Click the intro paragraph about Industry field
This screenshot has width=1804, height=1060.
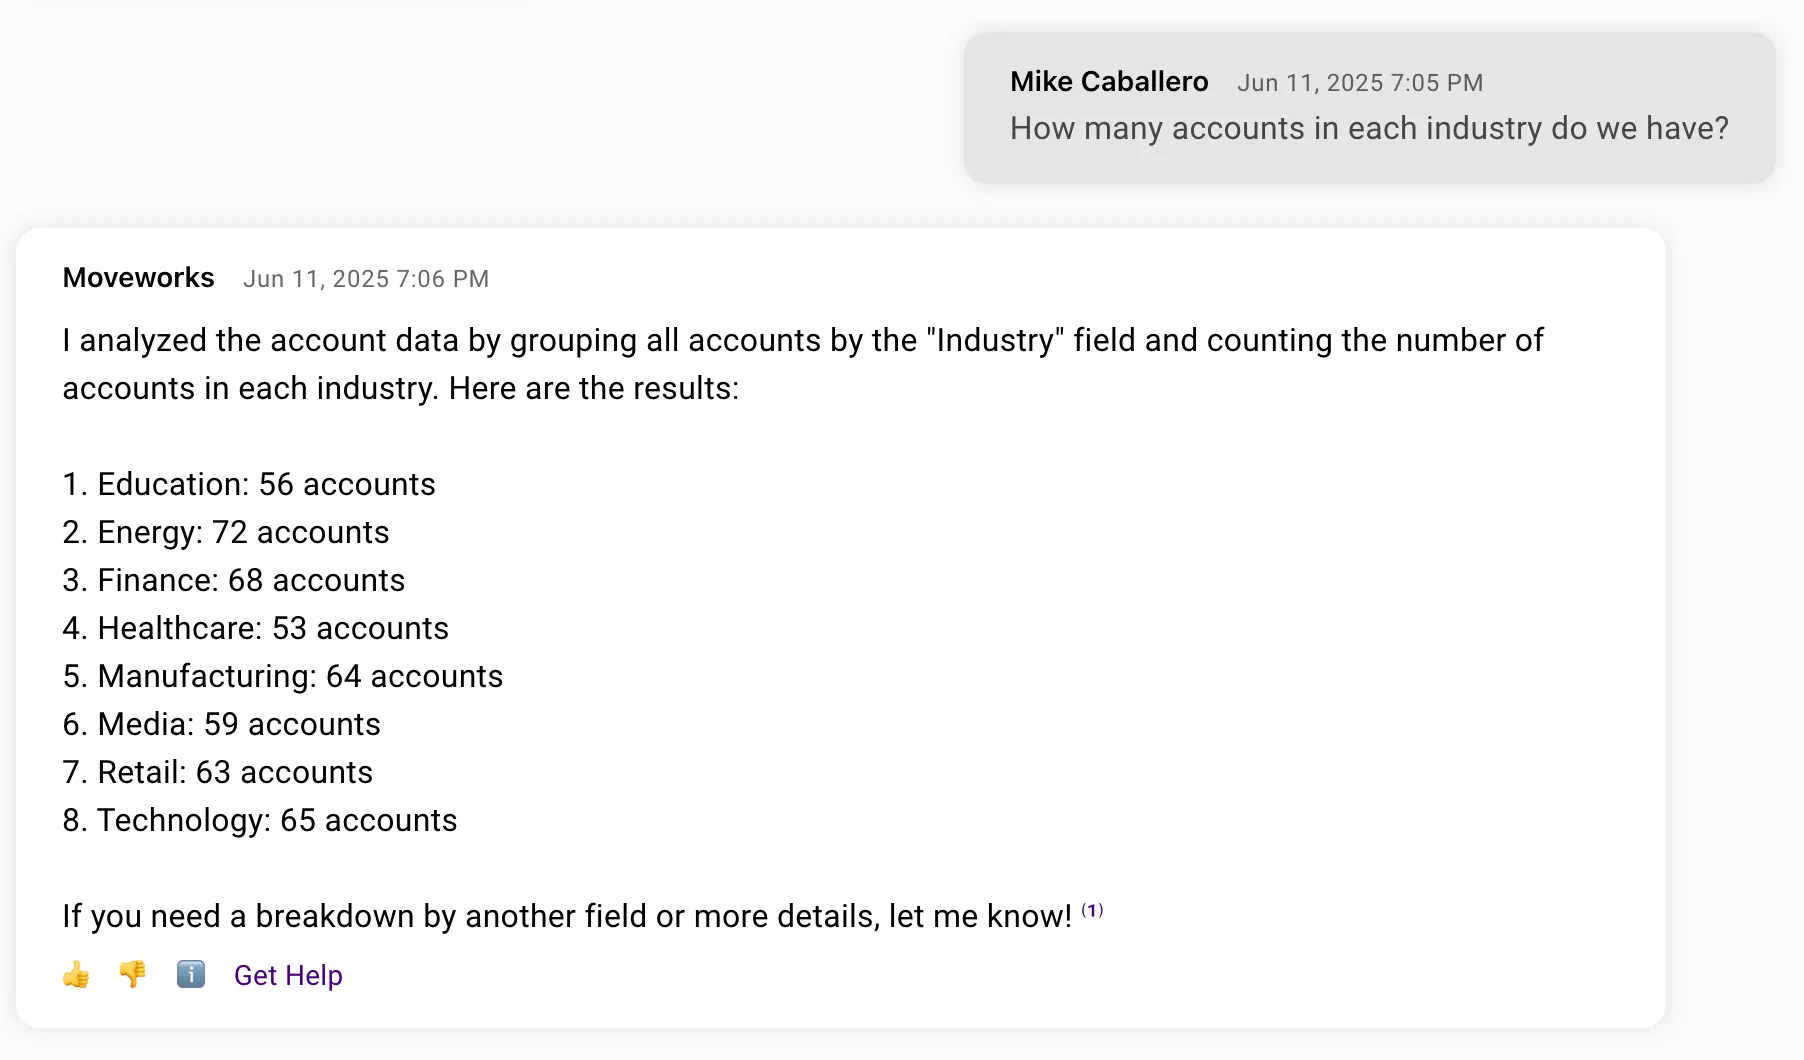[803, 364]
